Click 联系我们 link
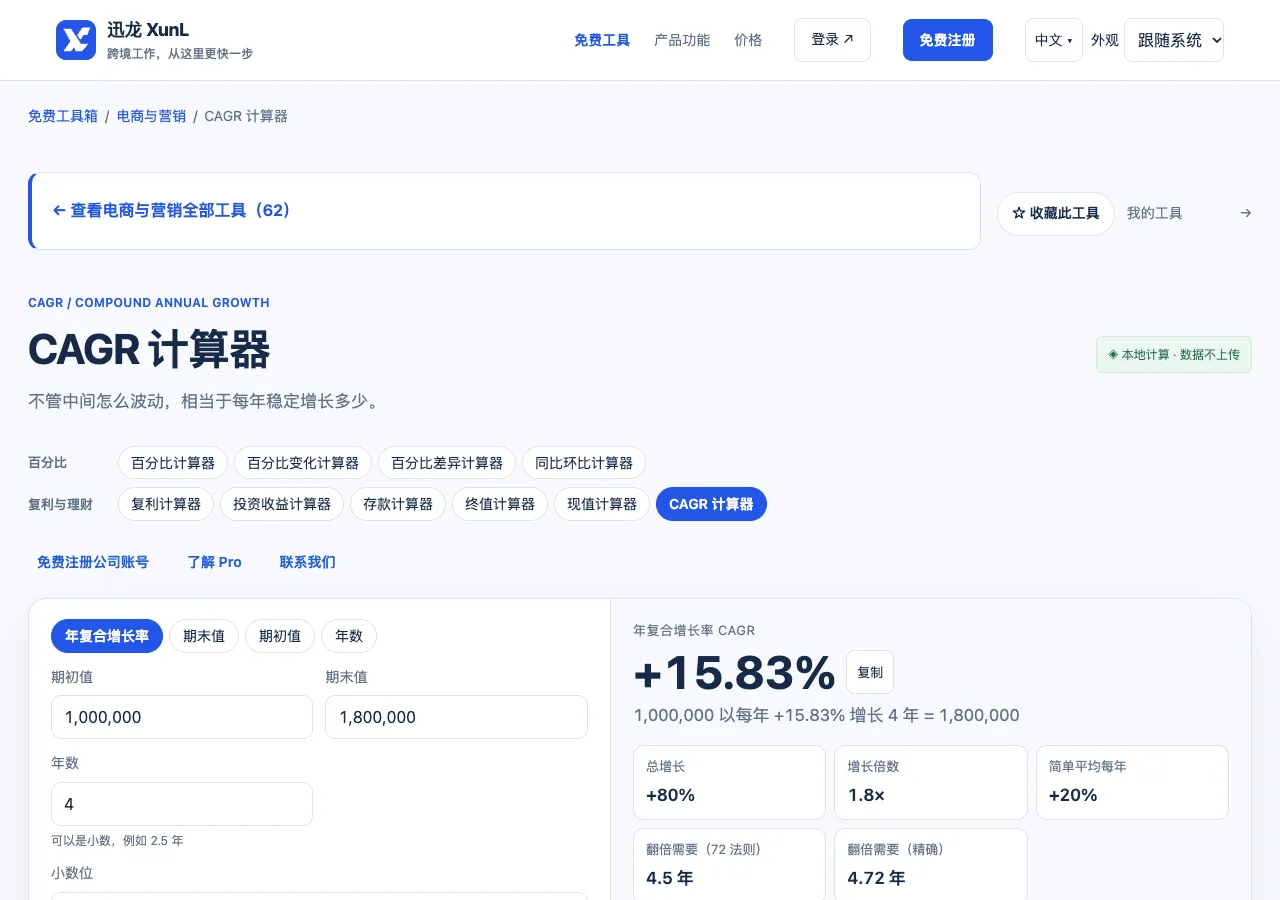 308,562
